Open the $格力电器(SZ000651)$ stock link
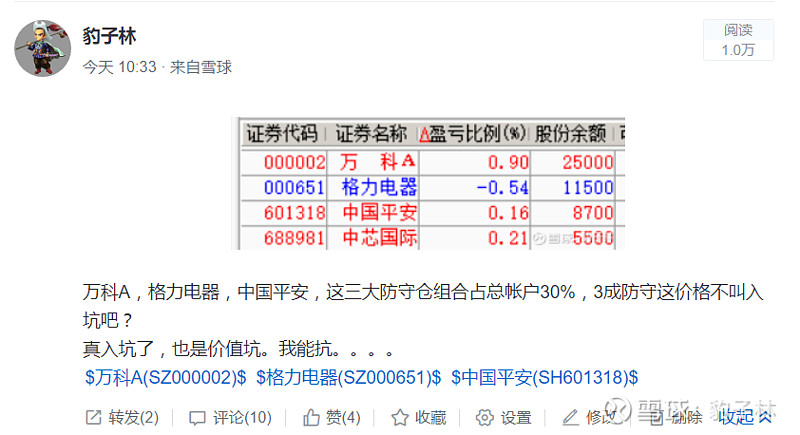800x435 pixels. pyautogui.click(x=348, y=378)
